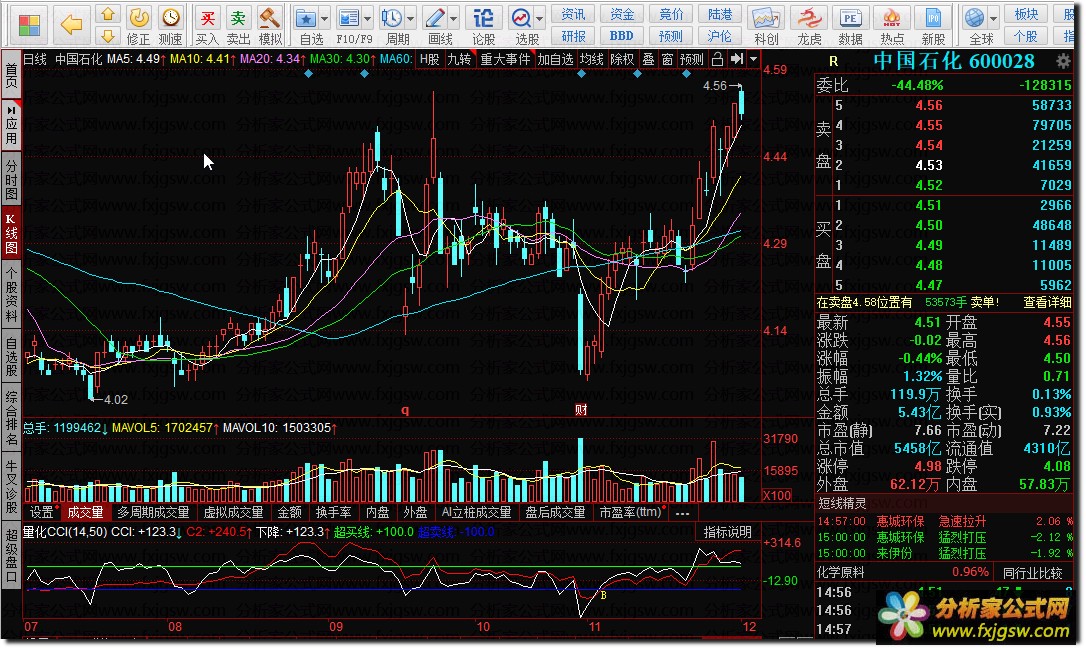Screen dimensions: 1086x648
Task: Click the yellow down arrow button
Action: (107, 35)
